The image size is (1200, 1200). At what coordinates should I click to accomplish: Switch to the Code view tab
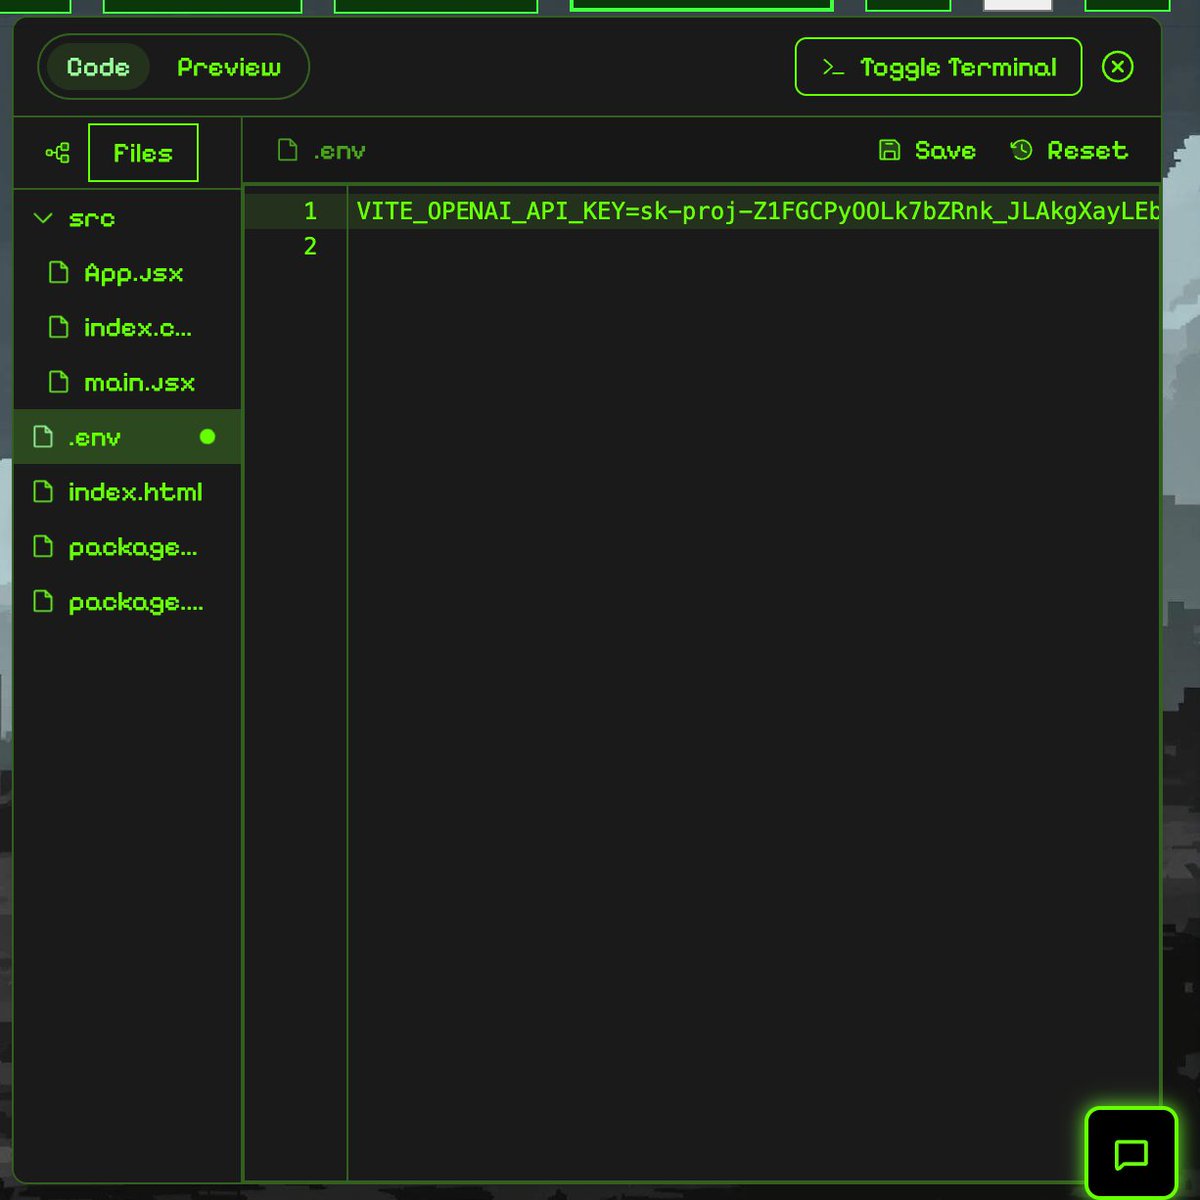click(x=98, y=67)
